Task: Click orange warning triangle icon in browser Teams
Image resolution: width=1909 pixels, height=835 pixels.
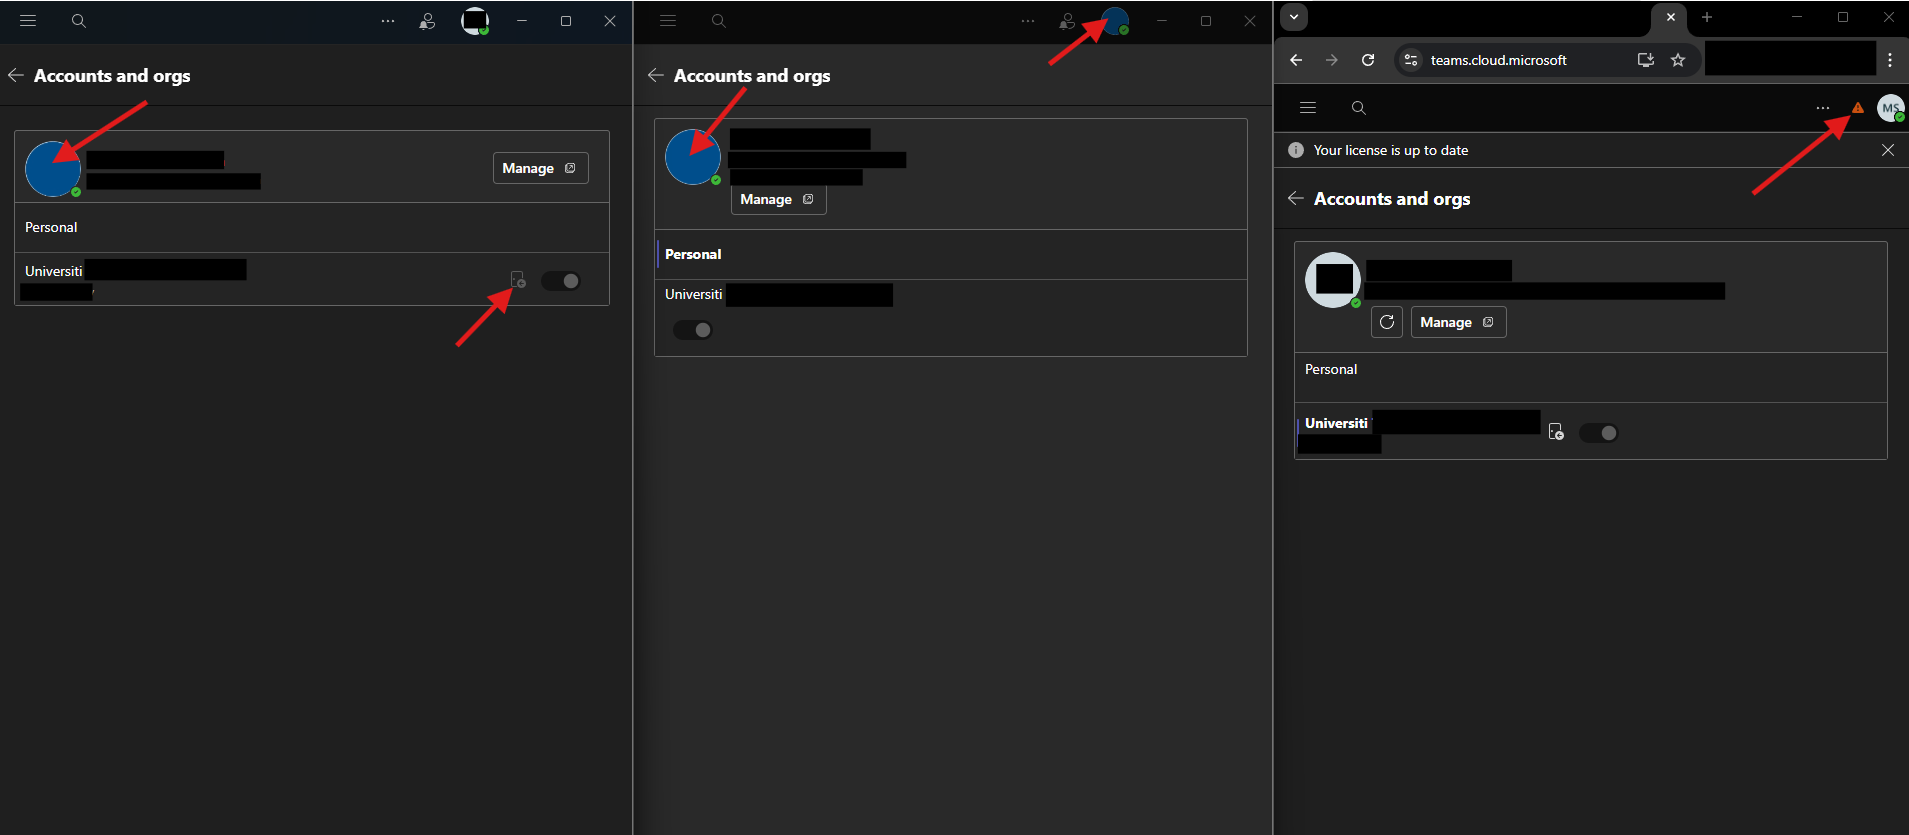Action: click(1858, 107)
